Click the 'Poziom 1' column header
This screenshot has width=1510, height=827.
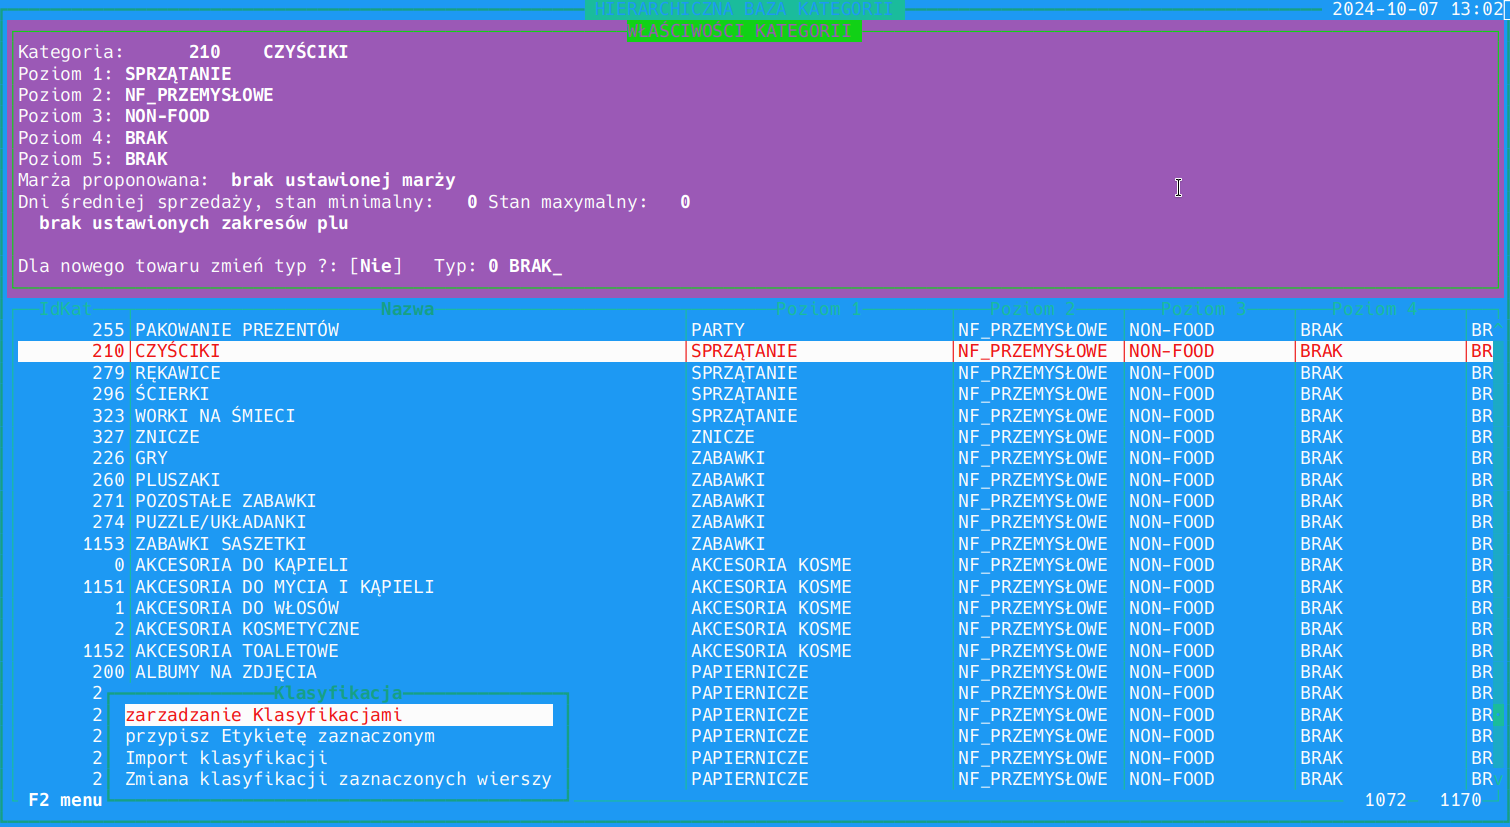819,309
